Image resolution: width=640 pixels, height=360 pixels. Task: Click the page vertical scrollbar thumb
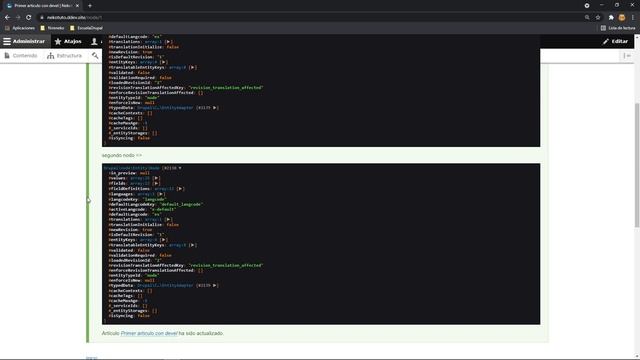[637, 164]
